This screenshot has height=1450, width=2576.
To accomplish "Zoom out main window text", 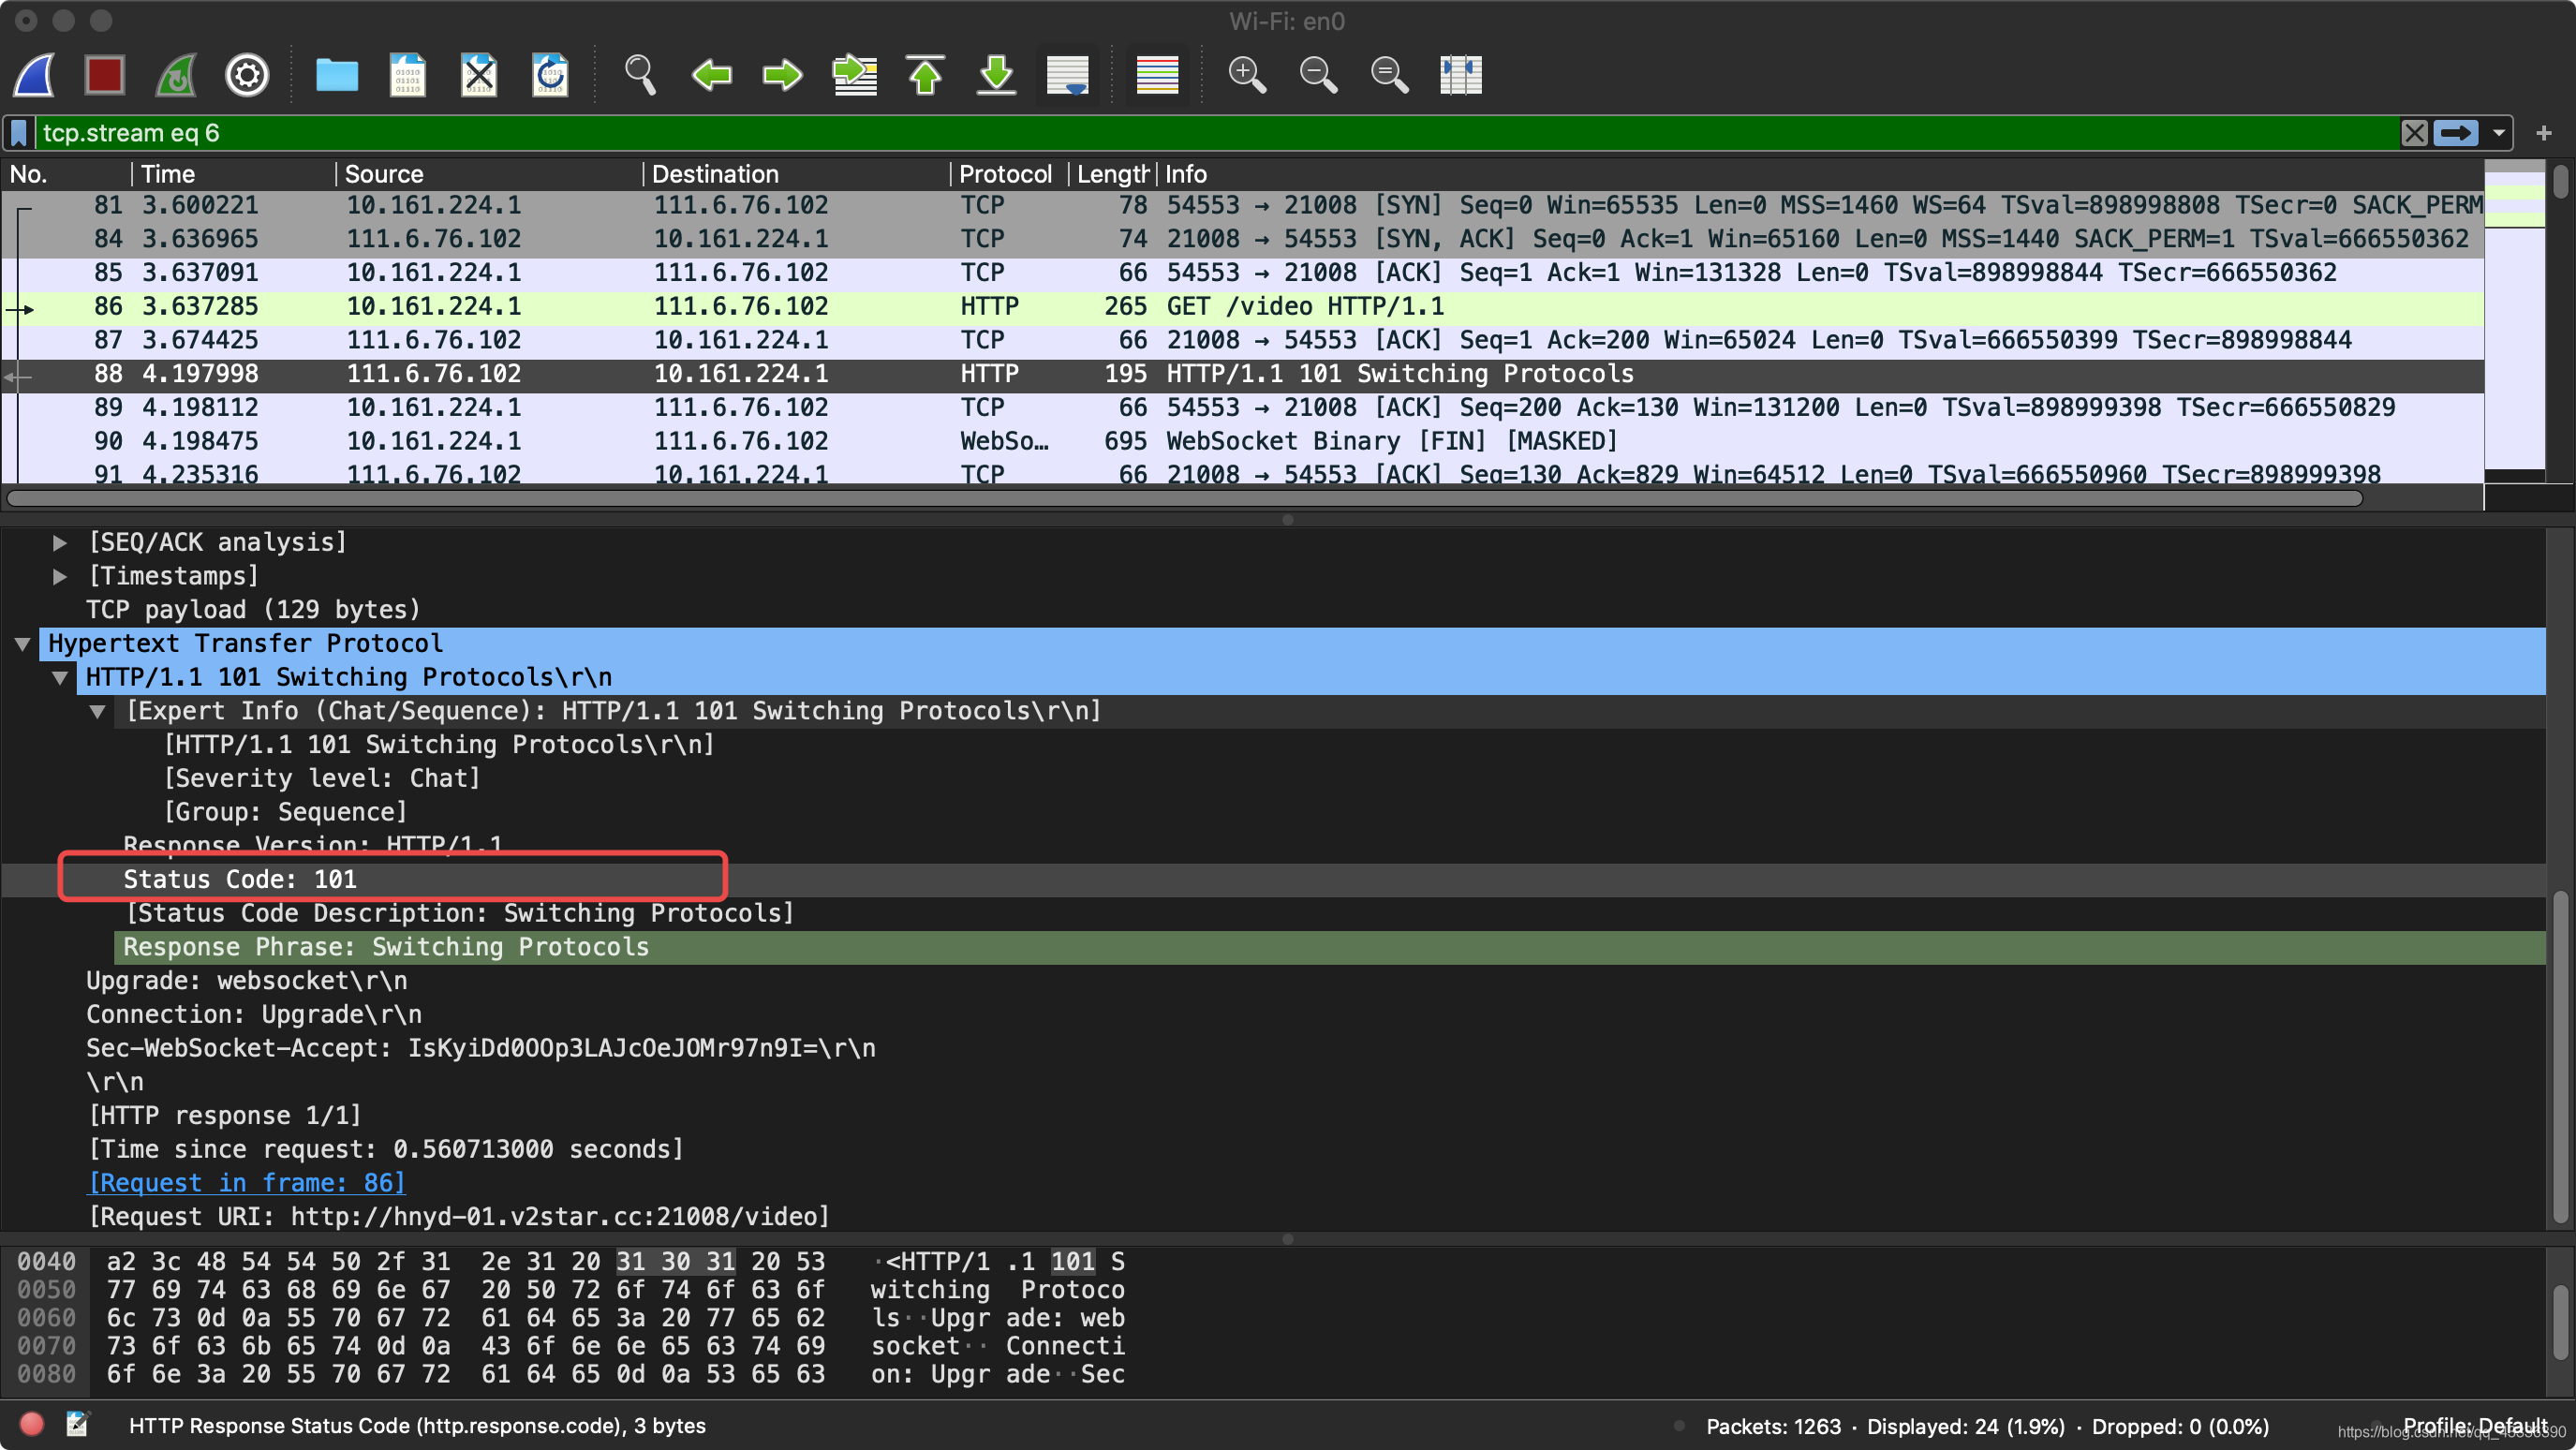I will tap(1319, 75).
